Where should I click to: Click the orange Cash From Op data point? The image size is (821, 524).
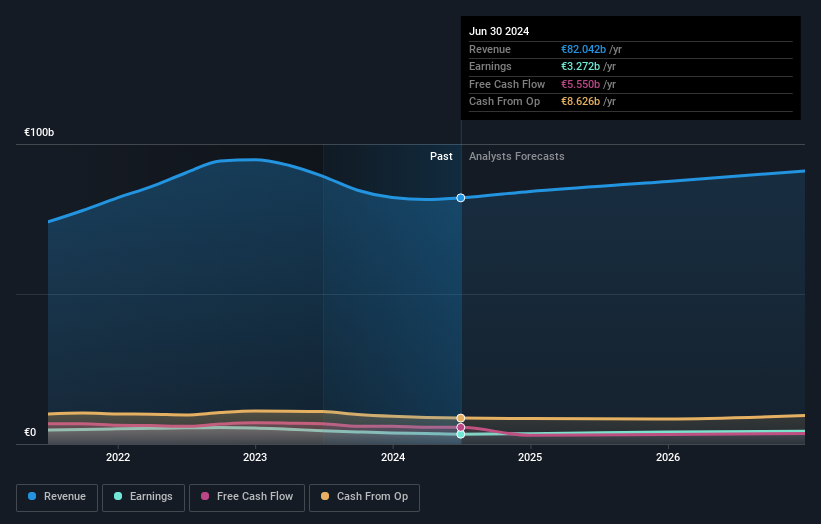point(461,418)
